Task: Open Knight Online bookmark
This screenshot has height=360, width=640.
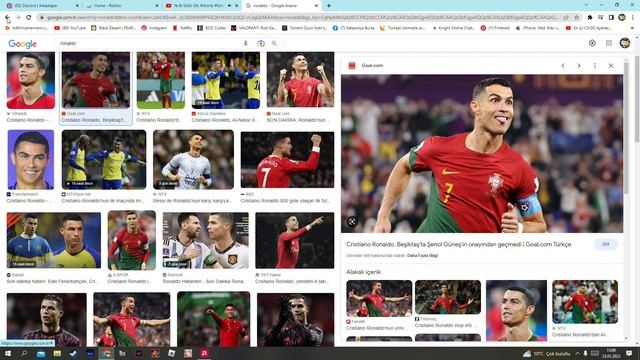Action: [454, 28]
